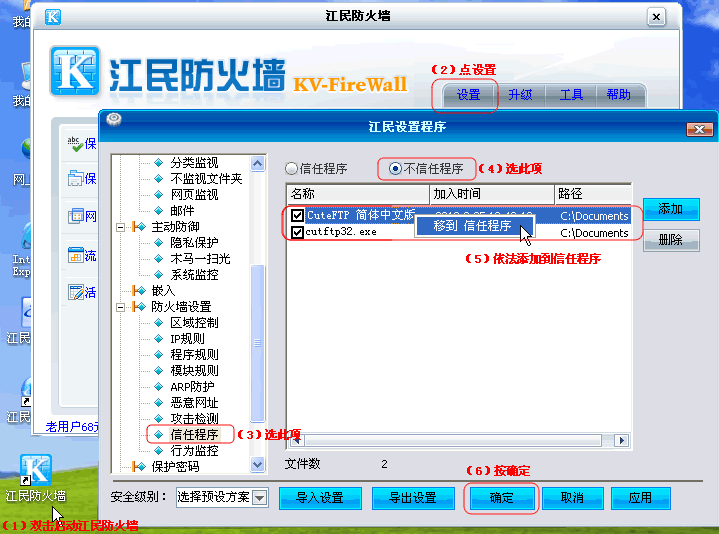The height and width of the screenshot is (534, 719).
Task: Click the folder sidebar icon in main window
Action: tap(75, 178)
